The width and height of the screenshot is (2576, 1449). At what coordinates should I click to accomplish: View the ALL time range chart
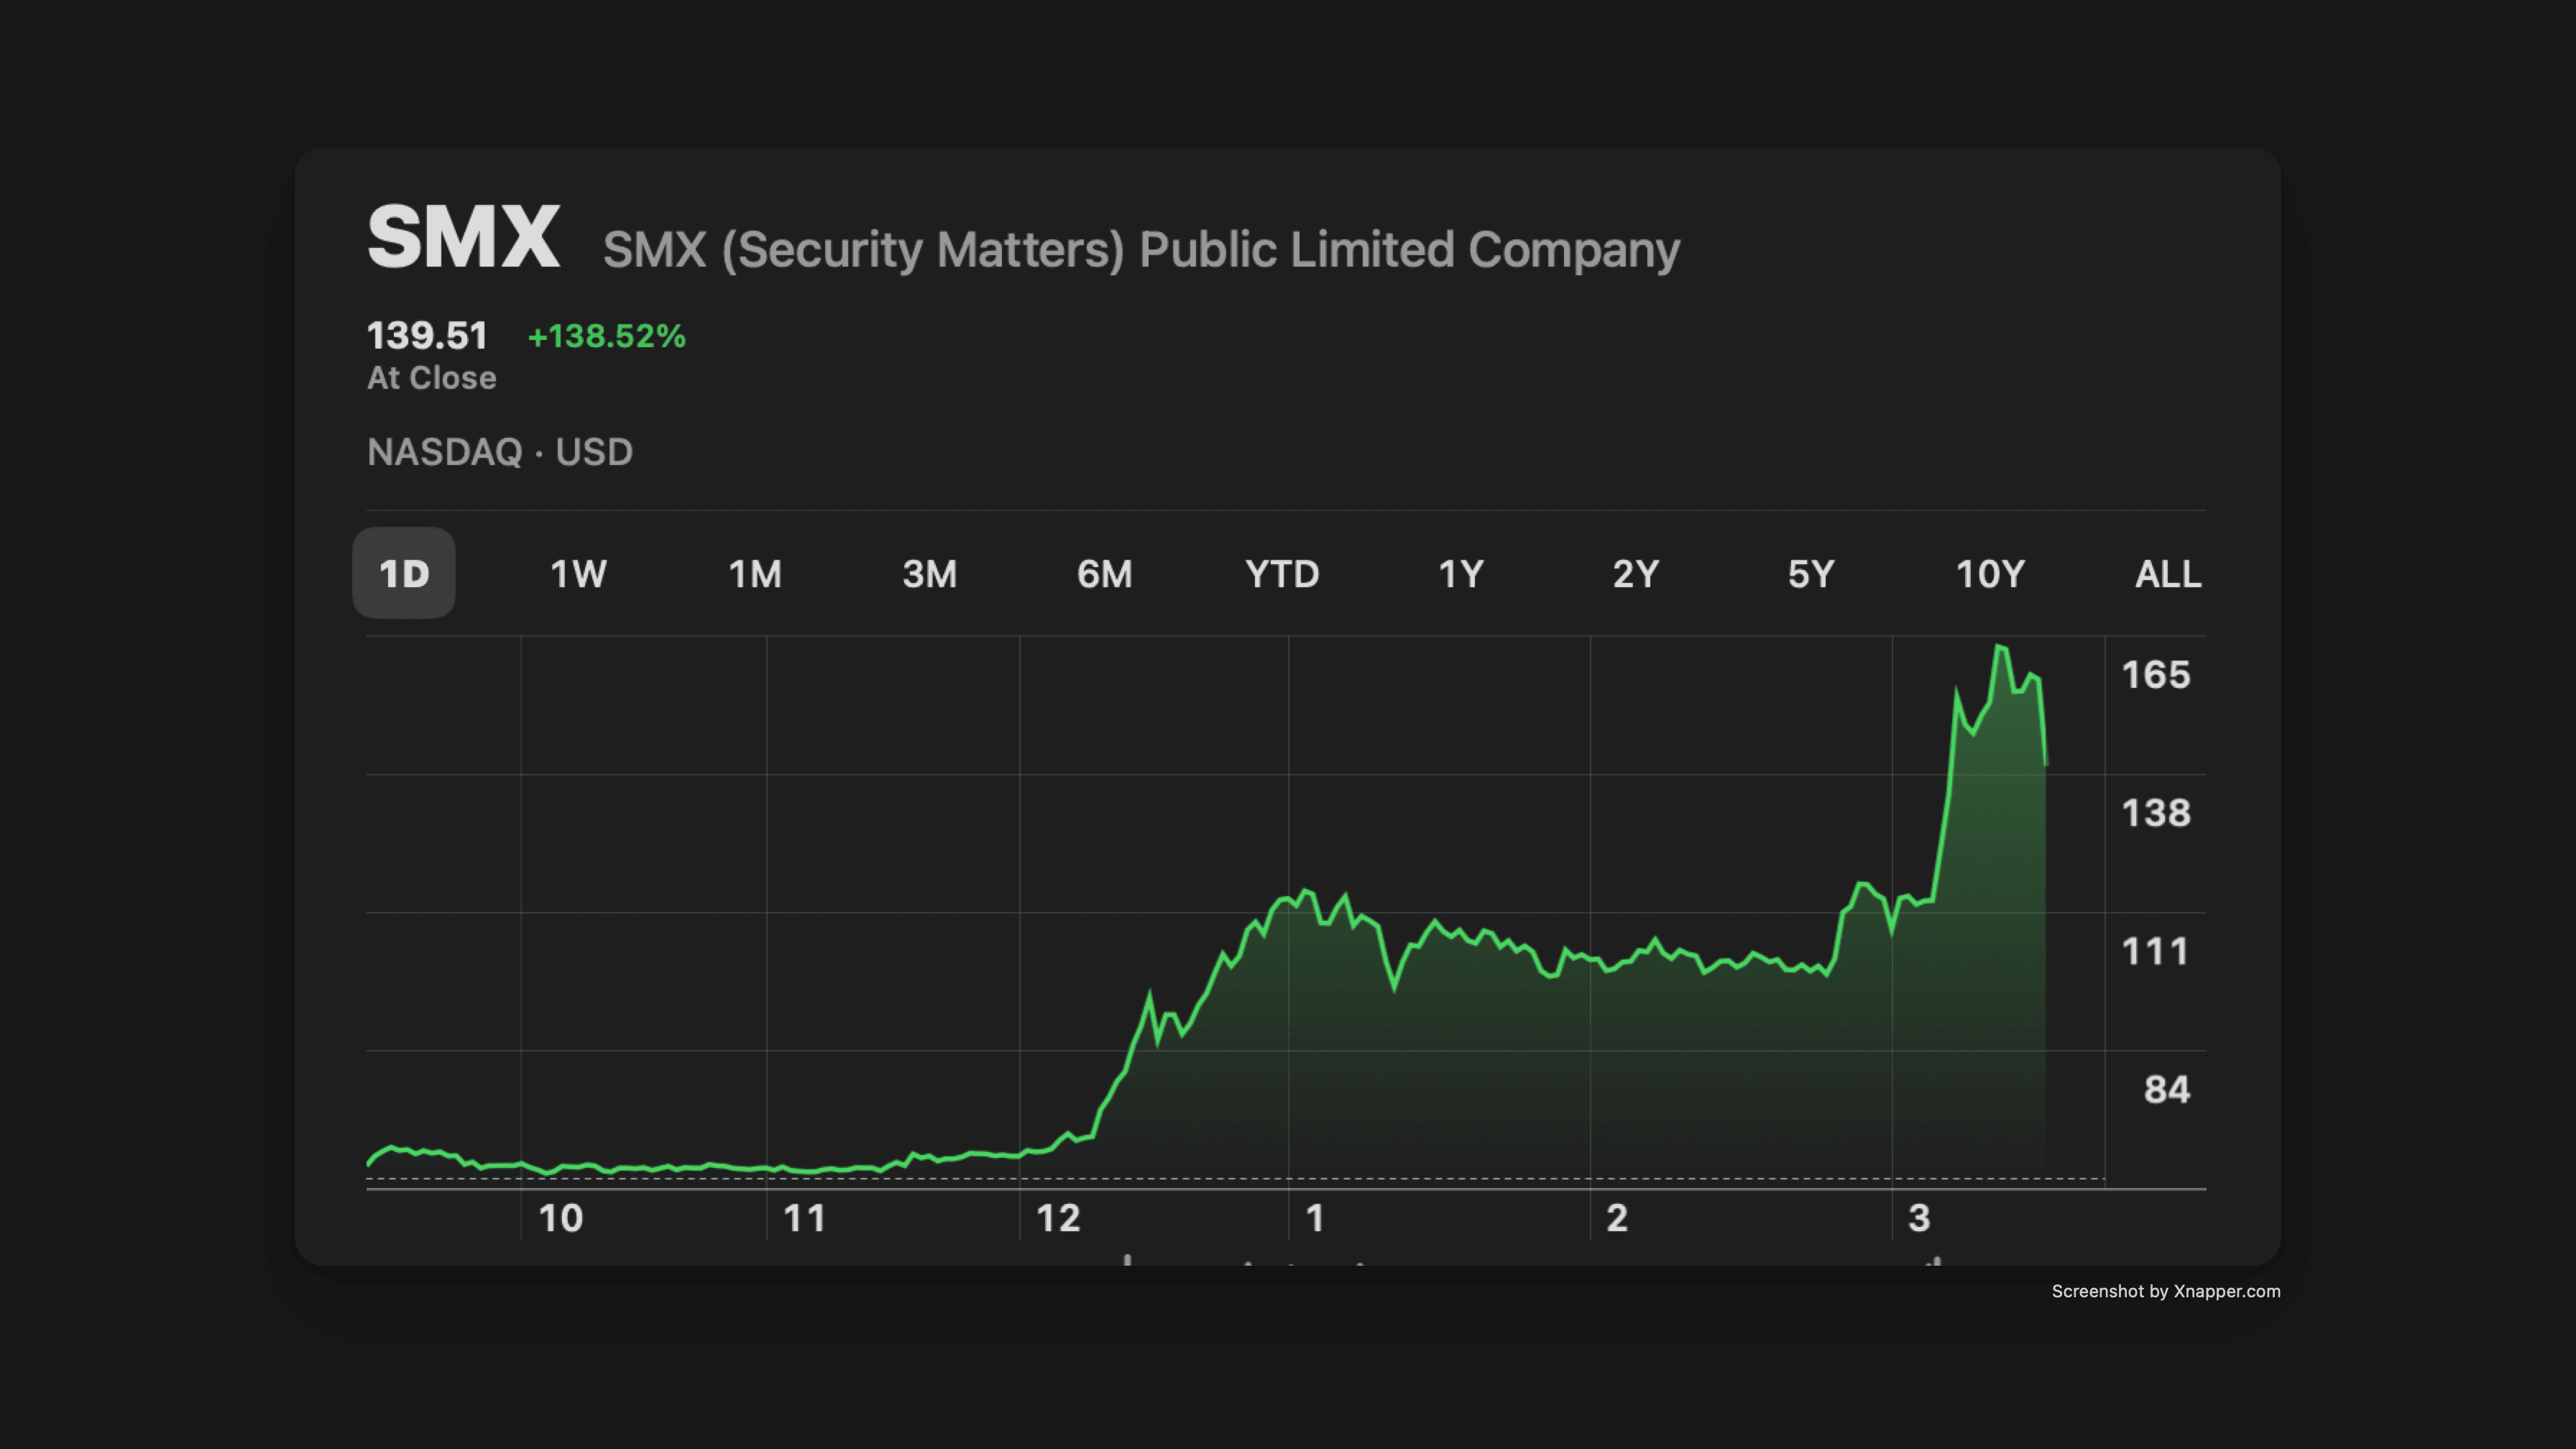tap(2167, 573)
